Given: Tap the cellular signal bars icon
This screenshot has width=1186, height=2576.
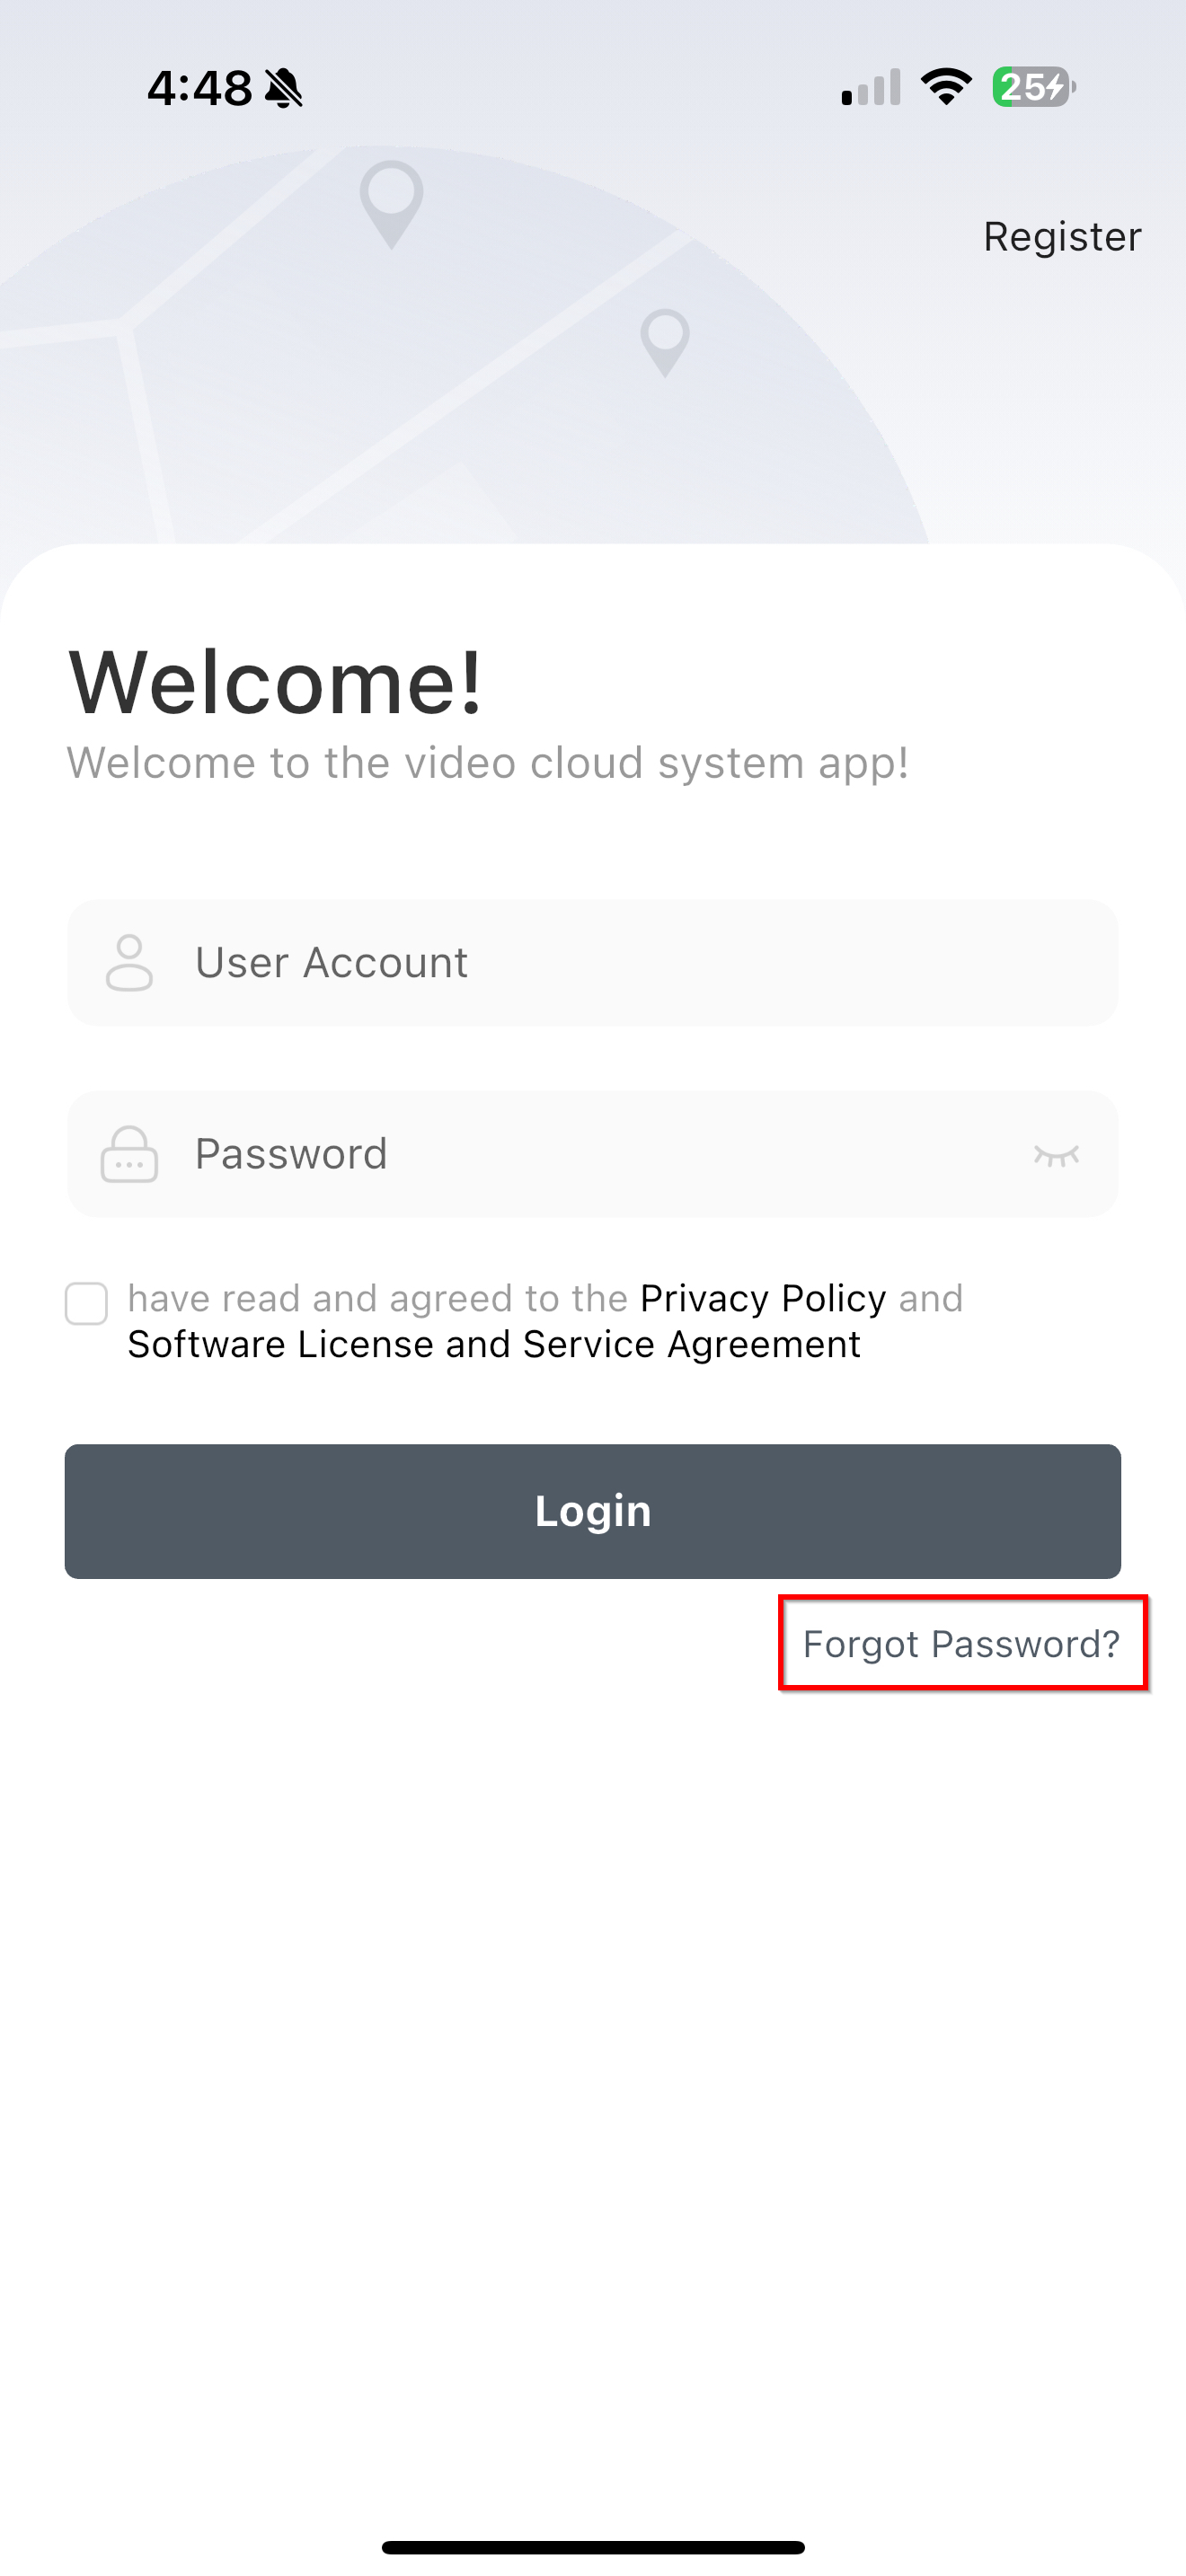Looking at the screenshot, I should click(x=871, y=87).
